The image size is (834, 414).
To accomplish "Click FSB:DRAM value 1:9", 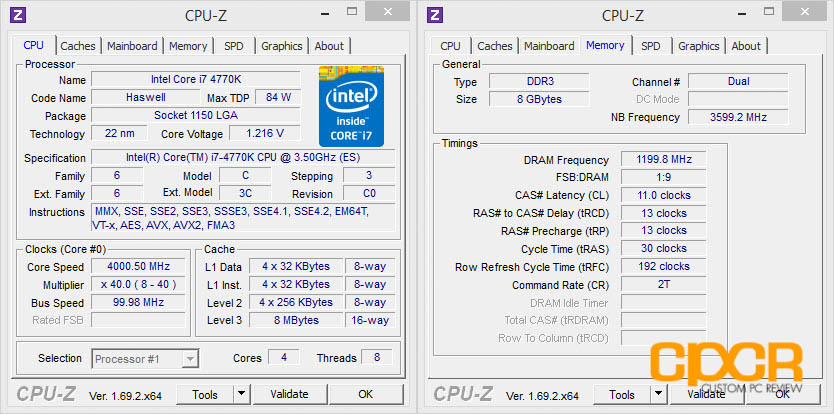I will [664, 177].
